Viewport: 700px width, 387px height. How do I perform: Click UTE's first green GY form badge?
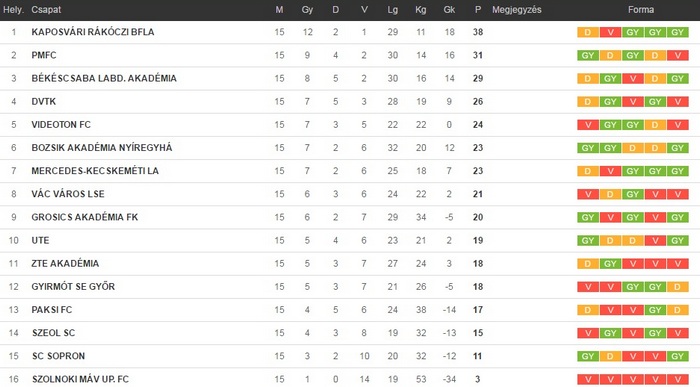coord(588,241)
